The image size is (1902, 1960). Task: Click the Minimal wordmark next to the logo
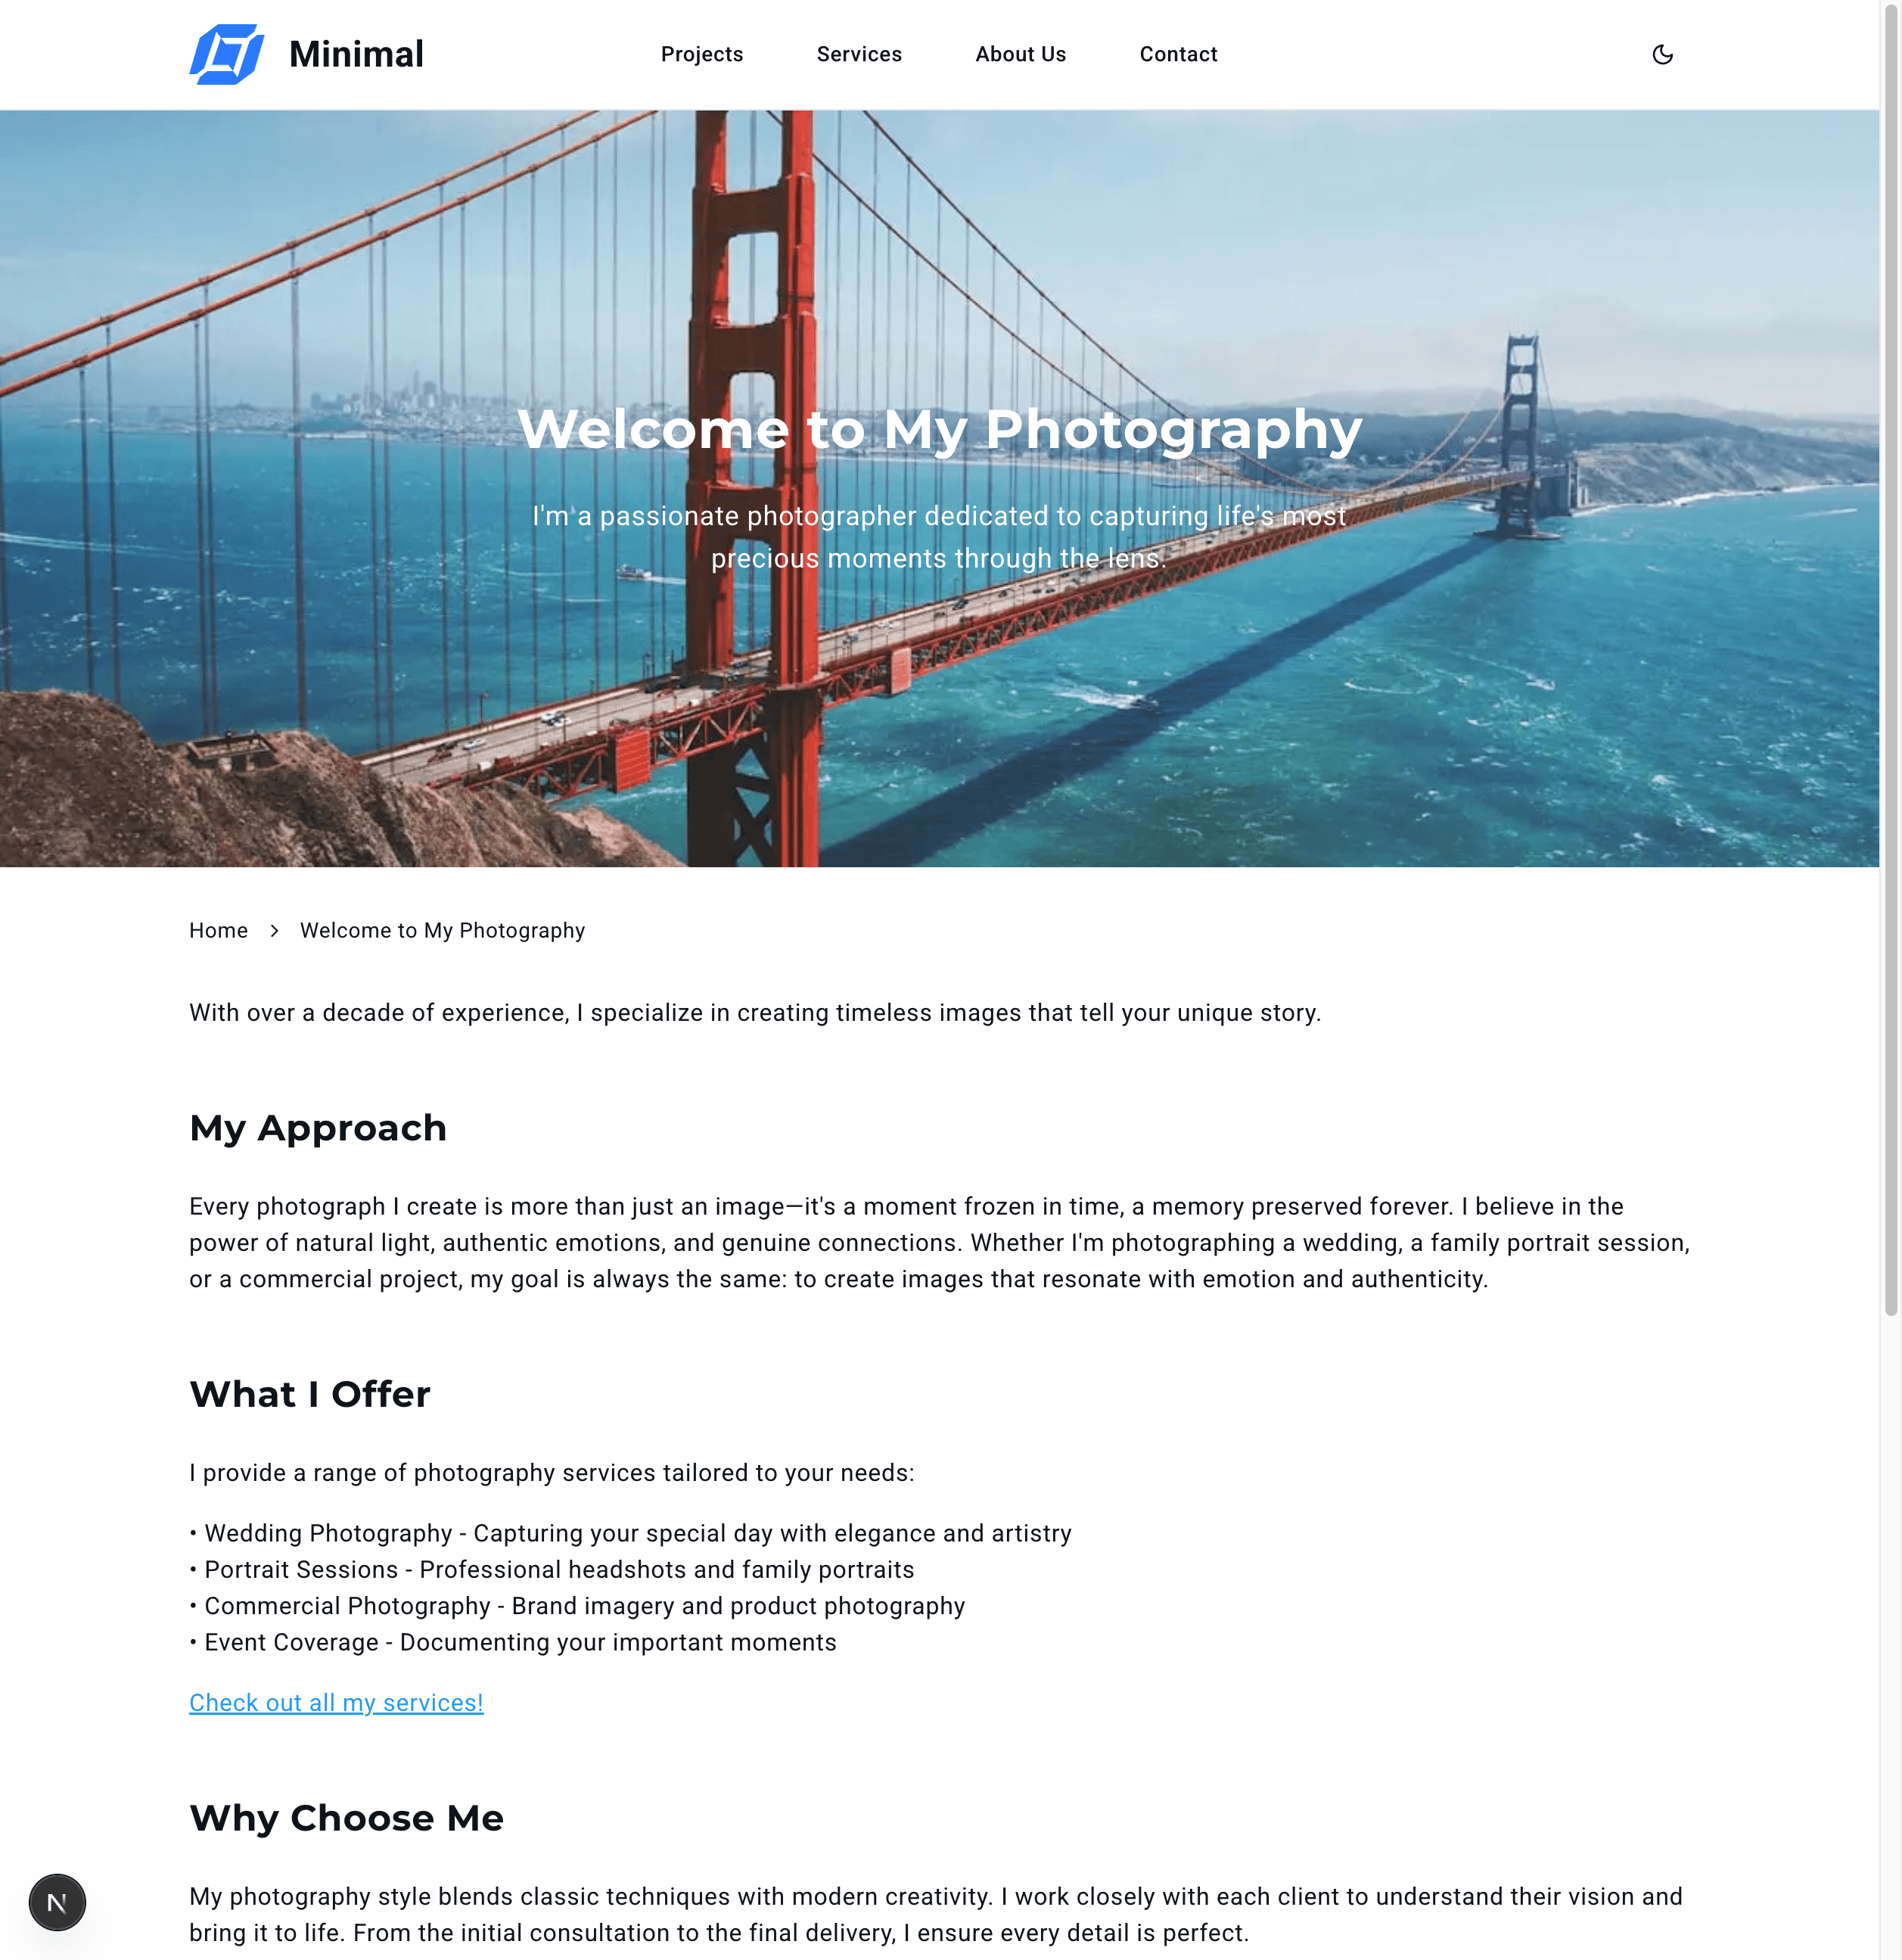click(x=355, y=54)
